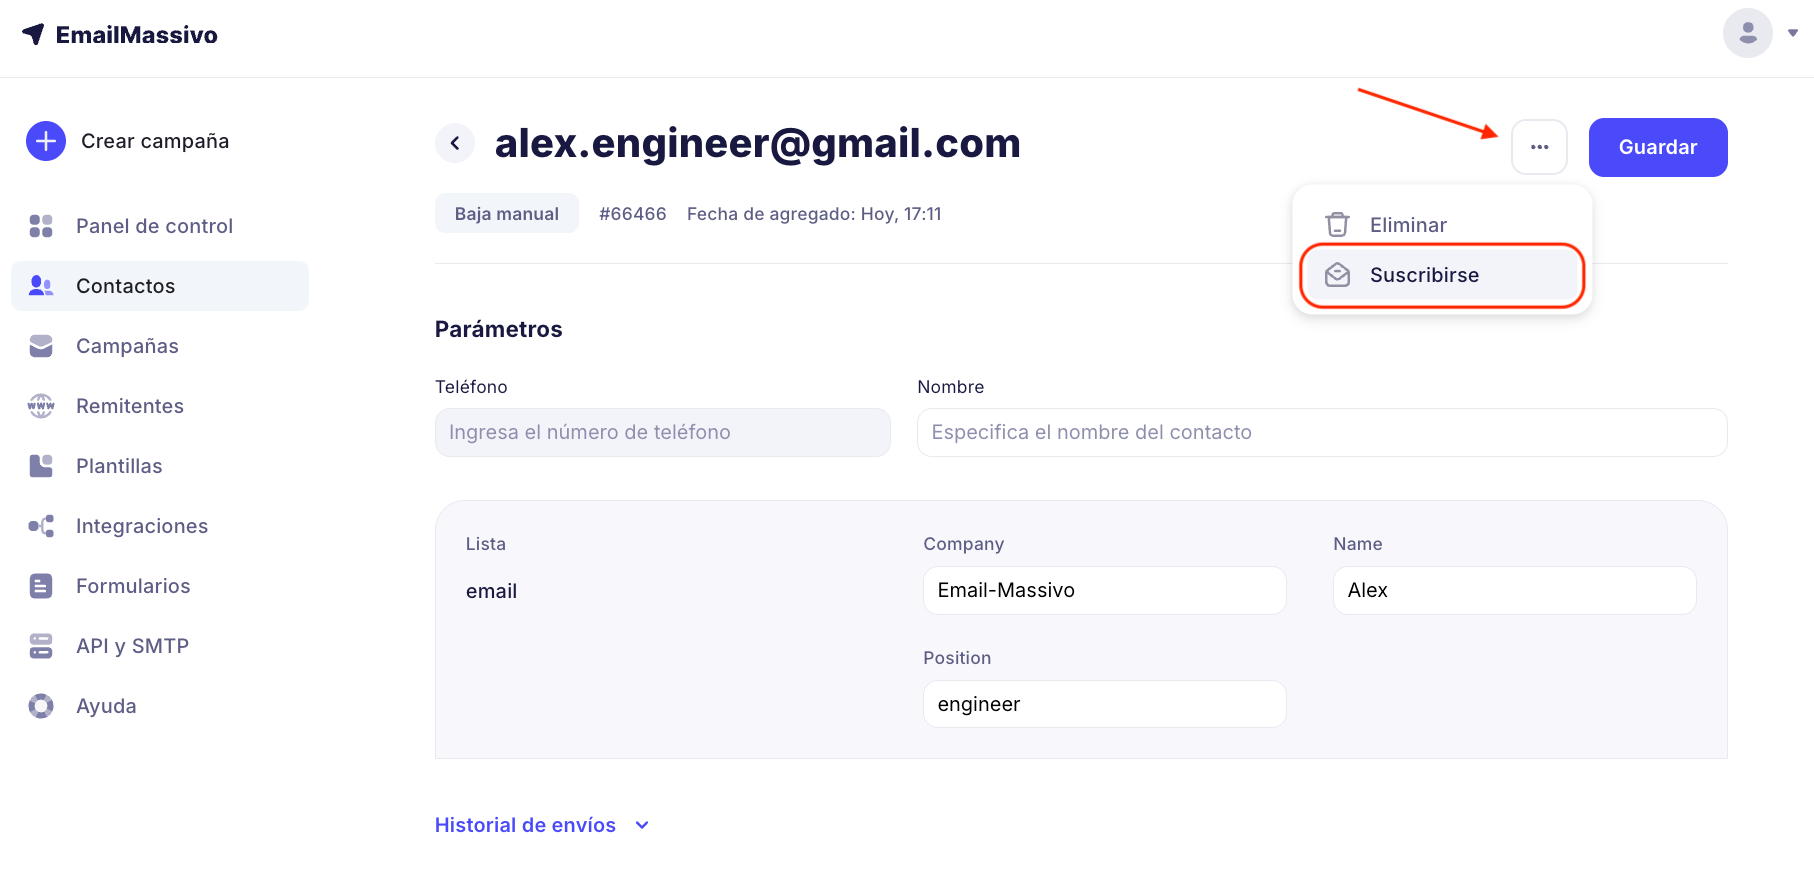Open Contactos in the sidebar
This screenshot has width=1814, height=880.
(125, 286)
